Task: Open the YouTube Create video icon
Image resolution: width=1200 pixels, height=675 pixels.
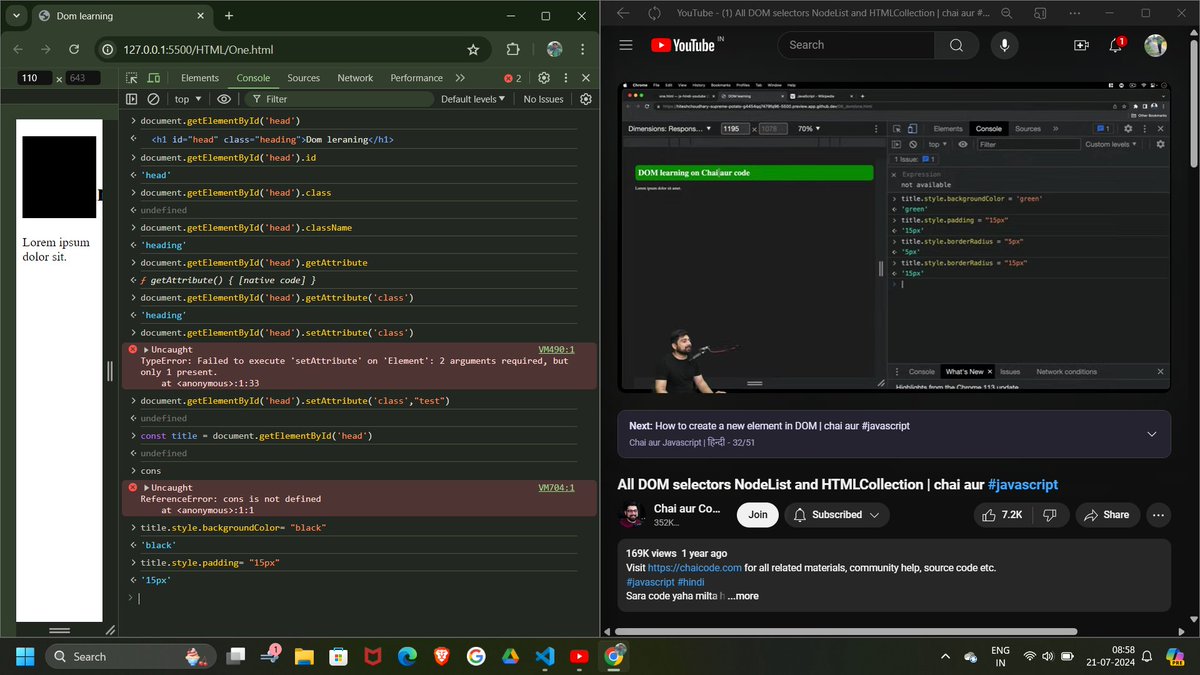Action: point(1081,45)
